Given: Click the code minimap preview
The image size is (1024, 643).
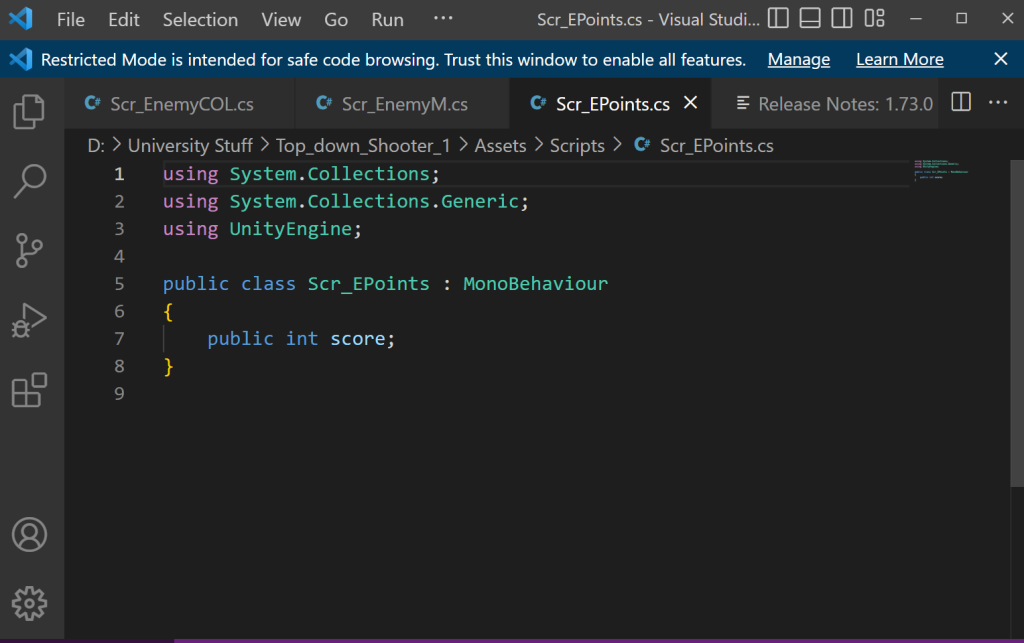Looking at the screenshot, I should tap(941, 170).
